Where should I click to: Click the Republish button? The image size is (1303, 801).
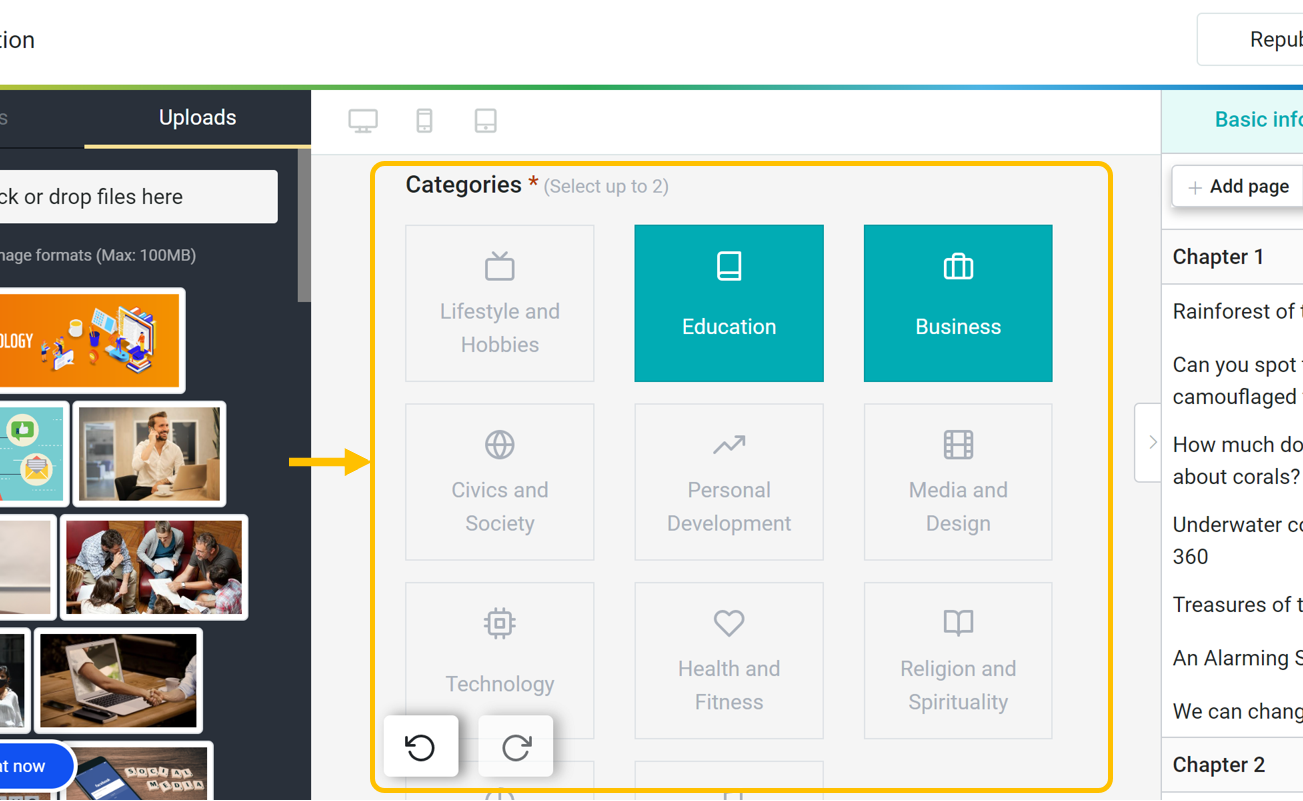click(x=1251, y=40)
